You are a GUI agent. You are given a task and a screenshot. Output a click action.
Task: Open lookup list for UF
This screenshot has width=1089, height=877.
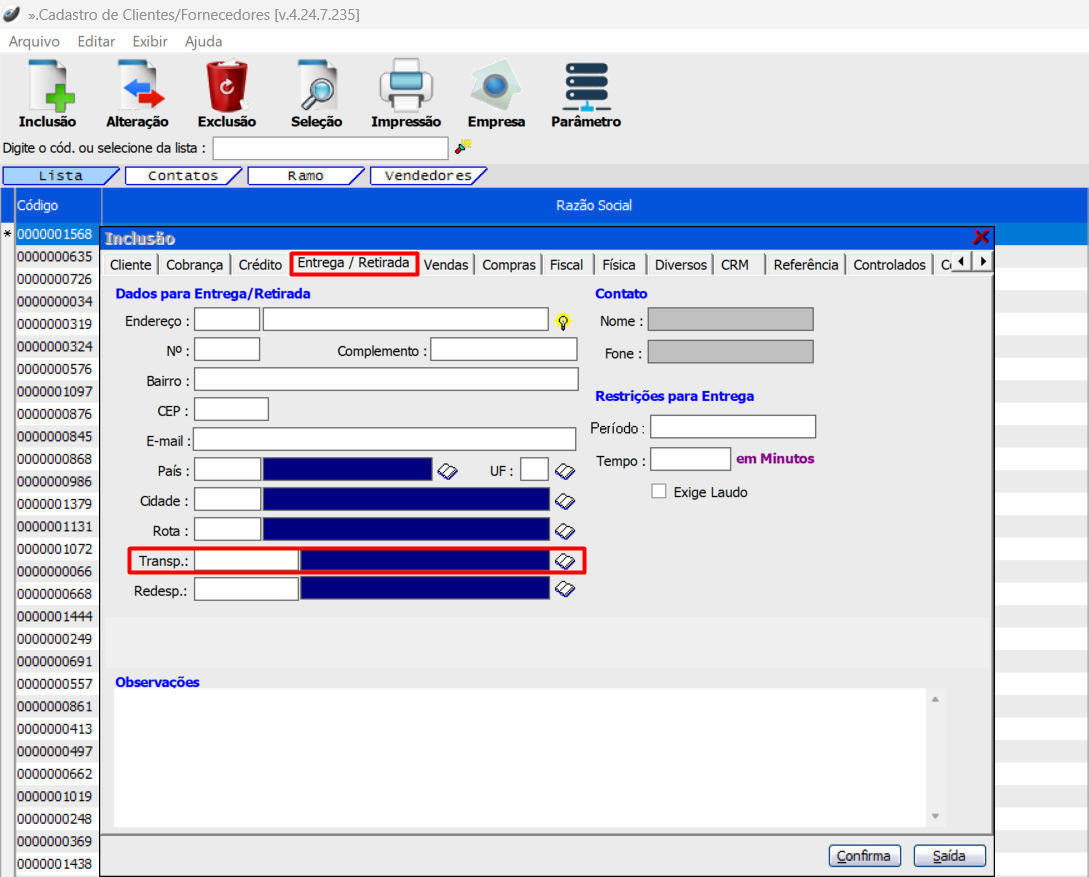pyautogui.click(x=566, y=471)
